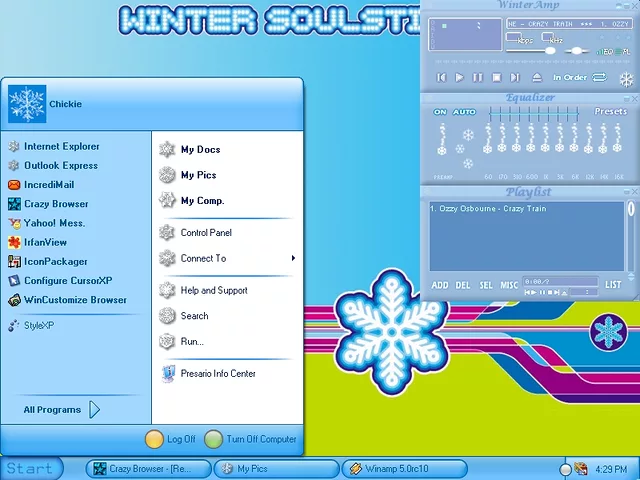
Task: Click the Configure CursorXP cursor icon
Action: pyautogui.click(x=14, y=280)
